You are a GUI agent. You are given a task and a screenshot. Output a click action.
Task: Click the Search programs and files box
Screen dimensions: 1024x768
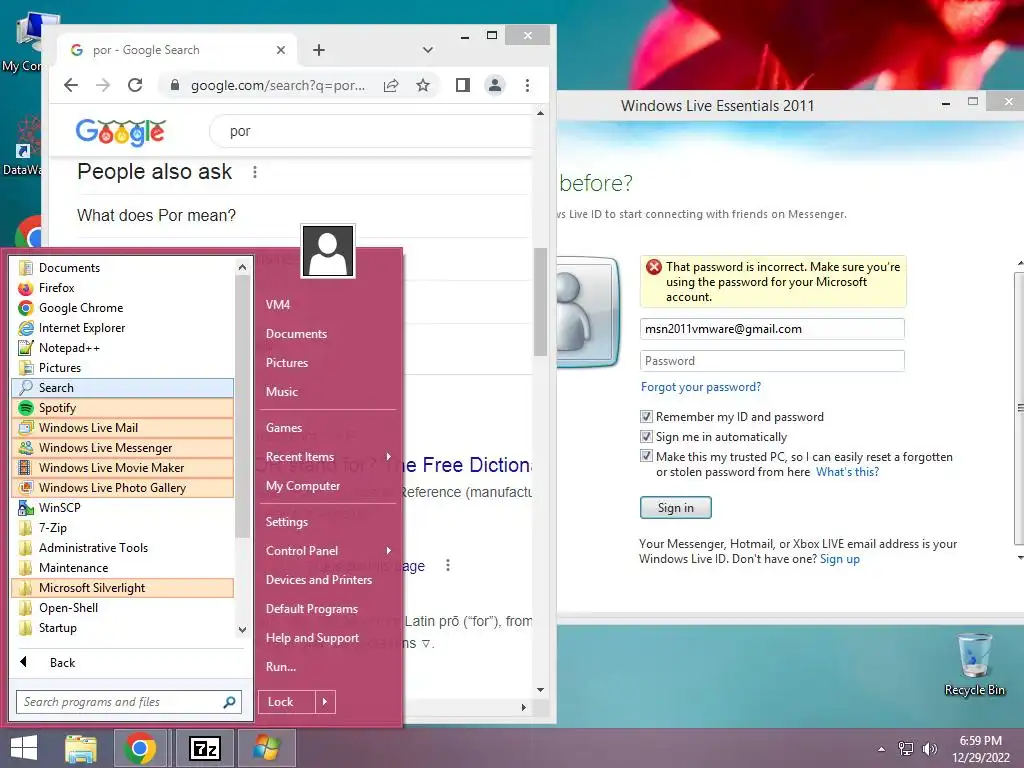point(129,702)
